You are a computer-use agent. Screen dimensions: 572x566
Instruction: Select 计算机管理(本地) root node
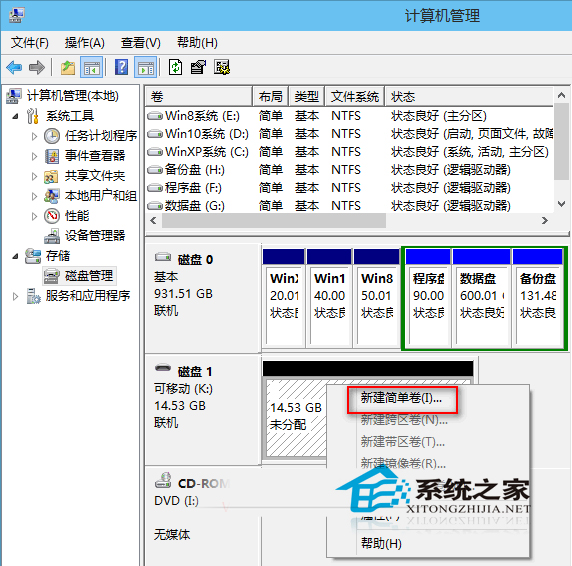pyautogui.click(x=73, y=96)
